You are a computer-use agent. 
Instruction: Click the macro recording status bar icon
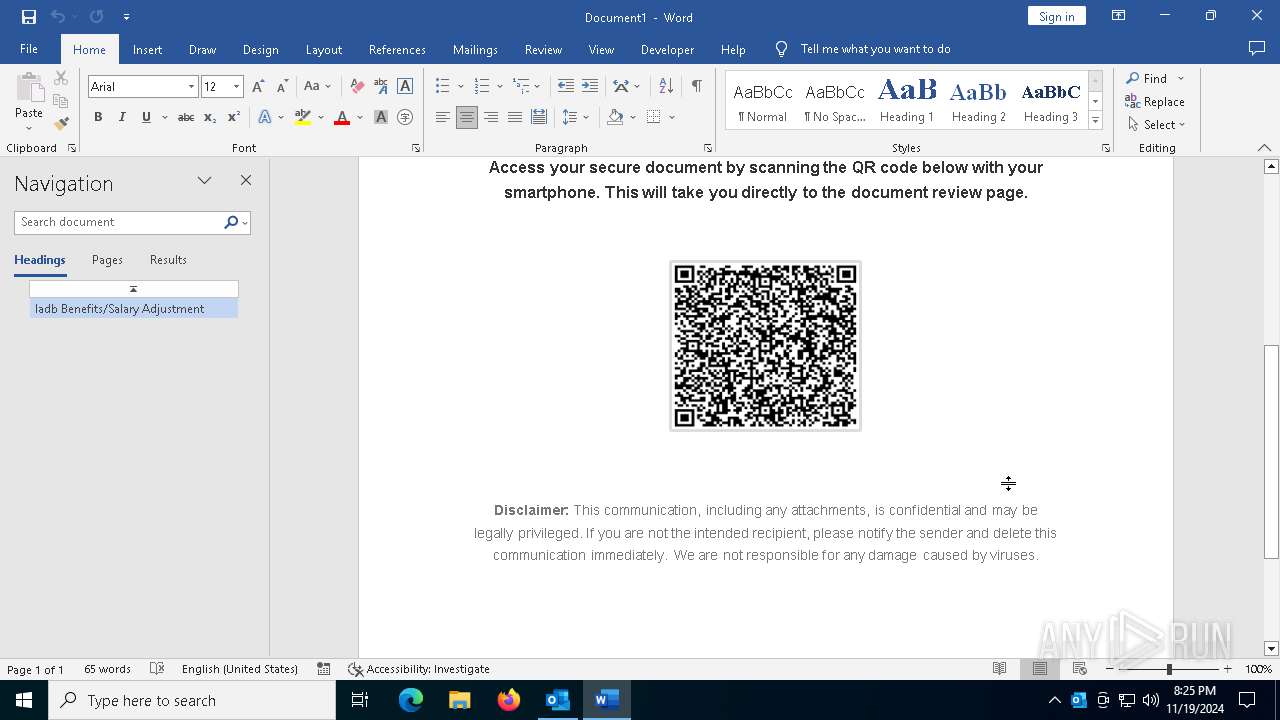(x=324, y=669)
